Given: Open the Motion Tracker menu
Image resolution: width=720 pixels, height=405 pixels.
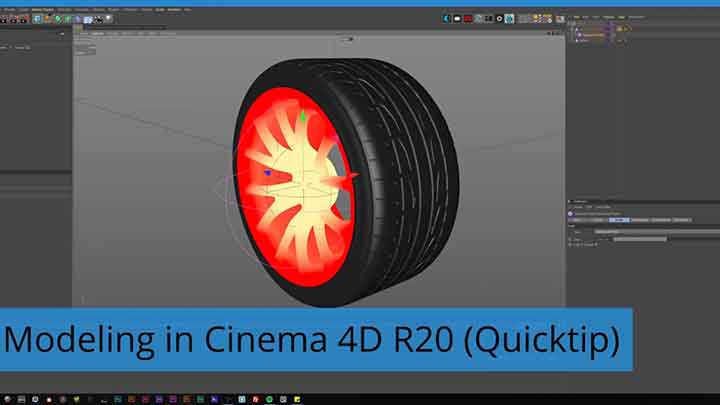Looking at the screenshot, I should point(42,10).
